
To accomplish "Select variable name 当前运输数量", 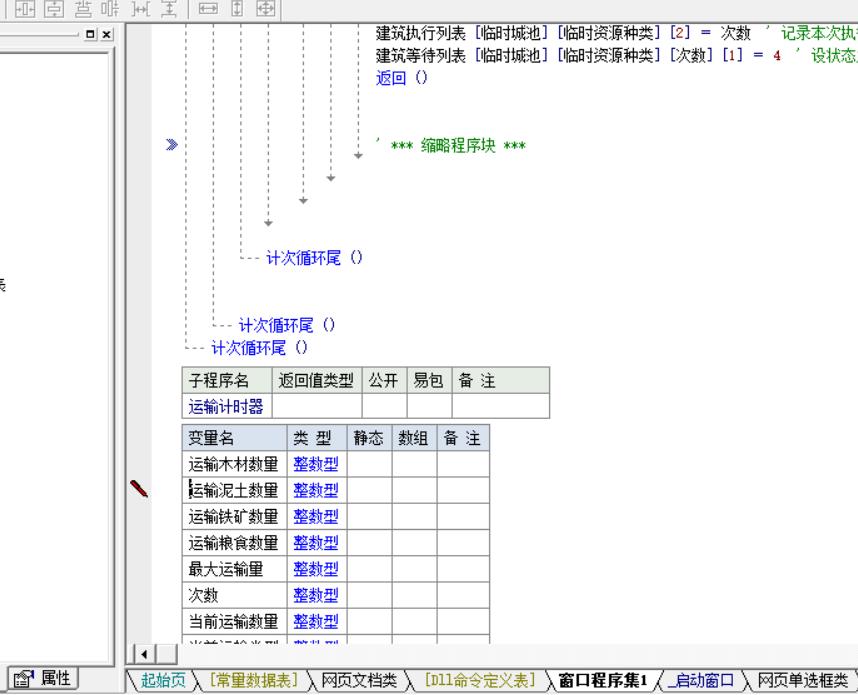I will tap(234, 621).
